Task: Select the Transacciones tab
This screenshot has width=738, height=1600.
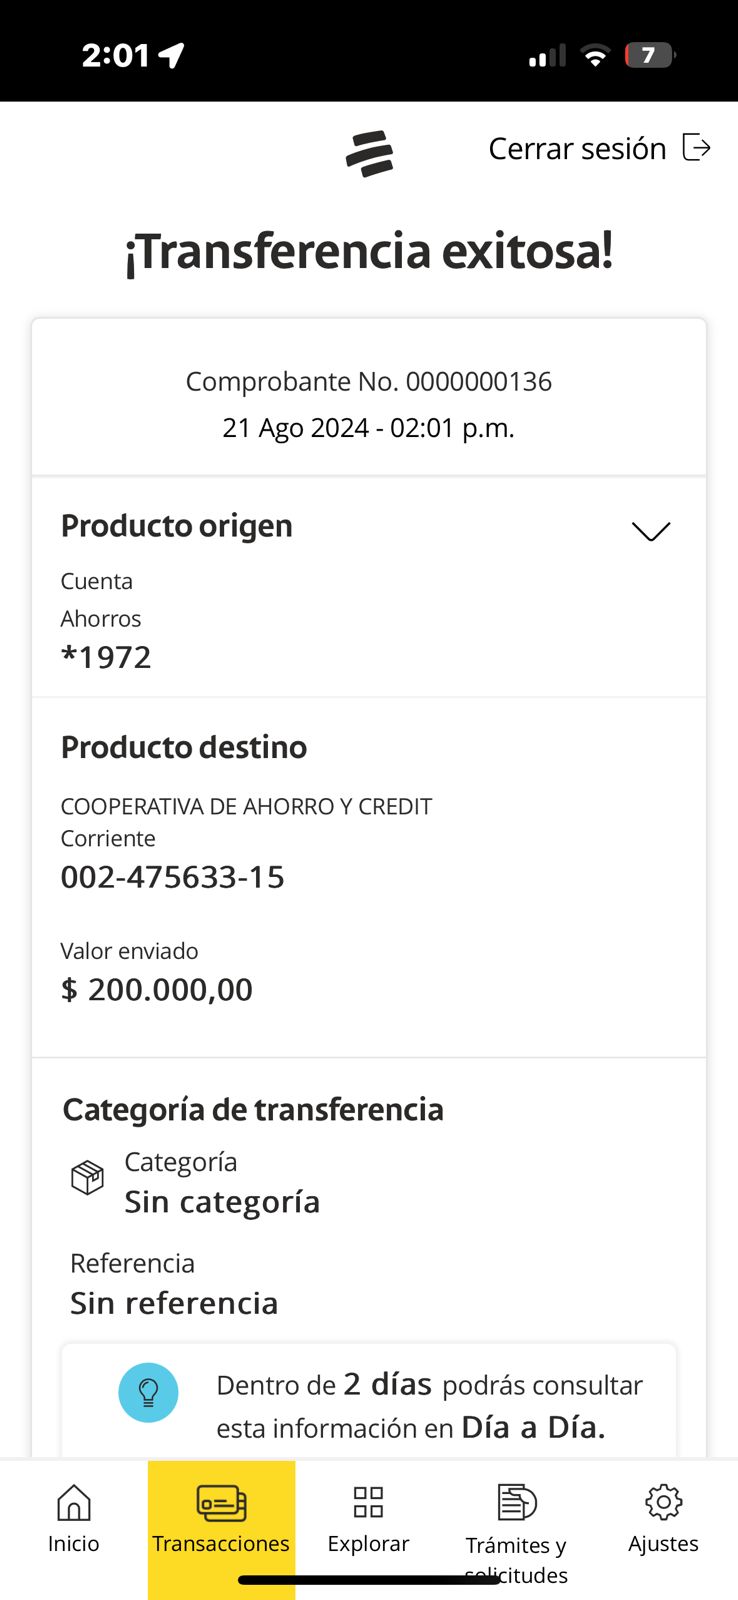Action: coord(221,1518)
